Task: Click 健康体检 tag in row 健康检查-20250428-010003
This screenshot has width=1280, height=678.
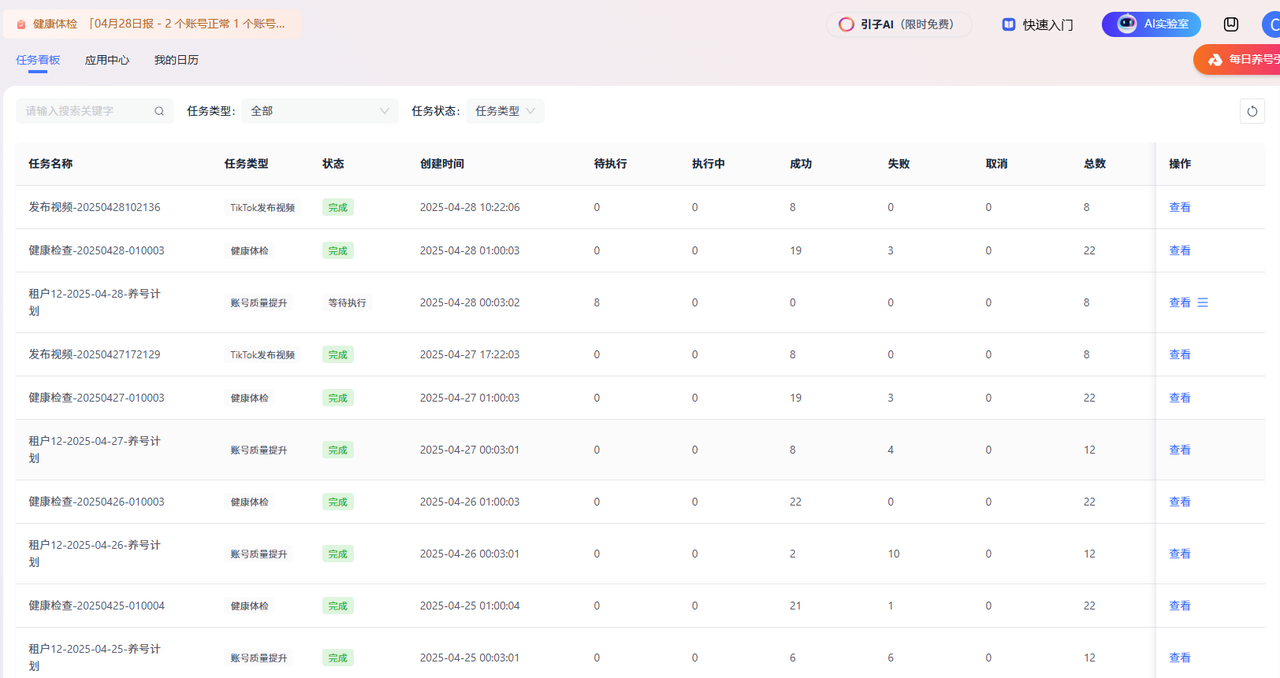Action: [x=250, y=250]
